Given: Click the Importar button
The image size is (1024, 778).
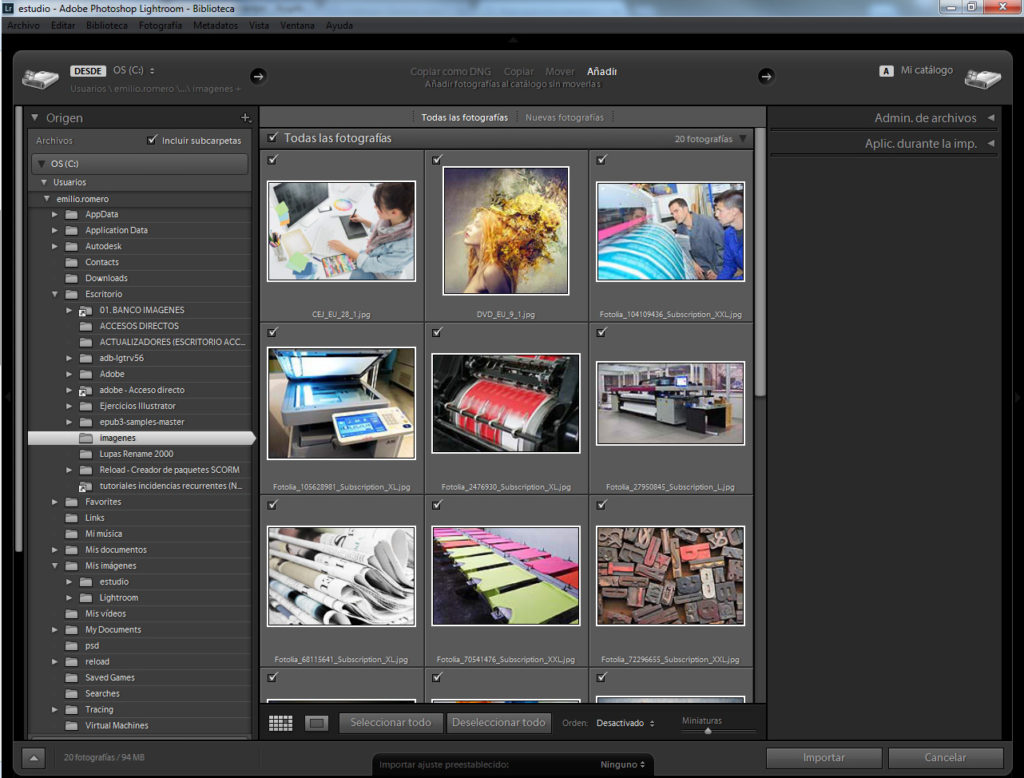Looking at the screenshot, I should click(x=824, y=758).
